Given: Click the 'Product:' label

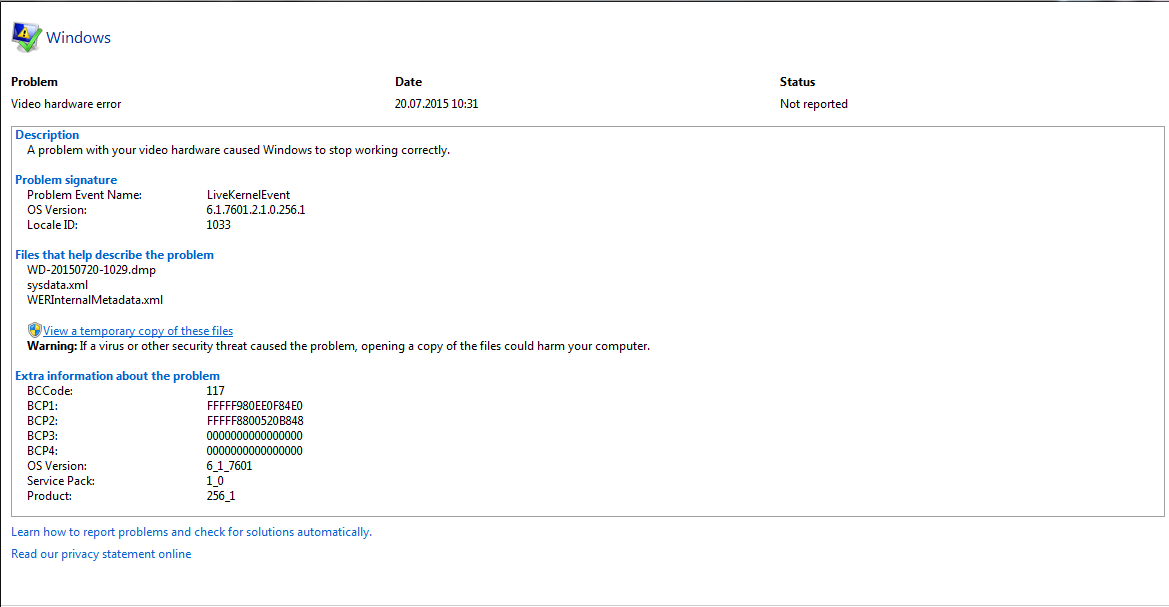Looking at the screenshot, I should (49, 496).
